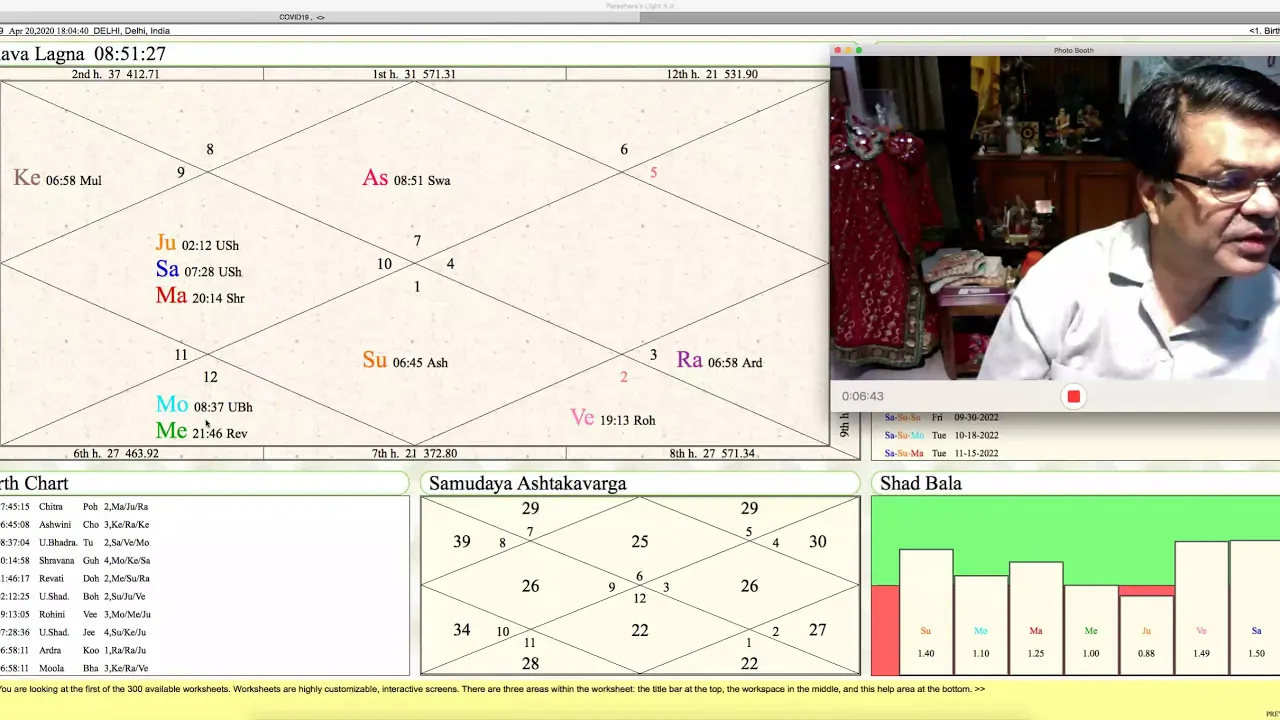Click the '6th h. 27 463.92' house footer
Screen dimensions: 1280x720
(x=116, y=454)
